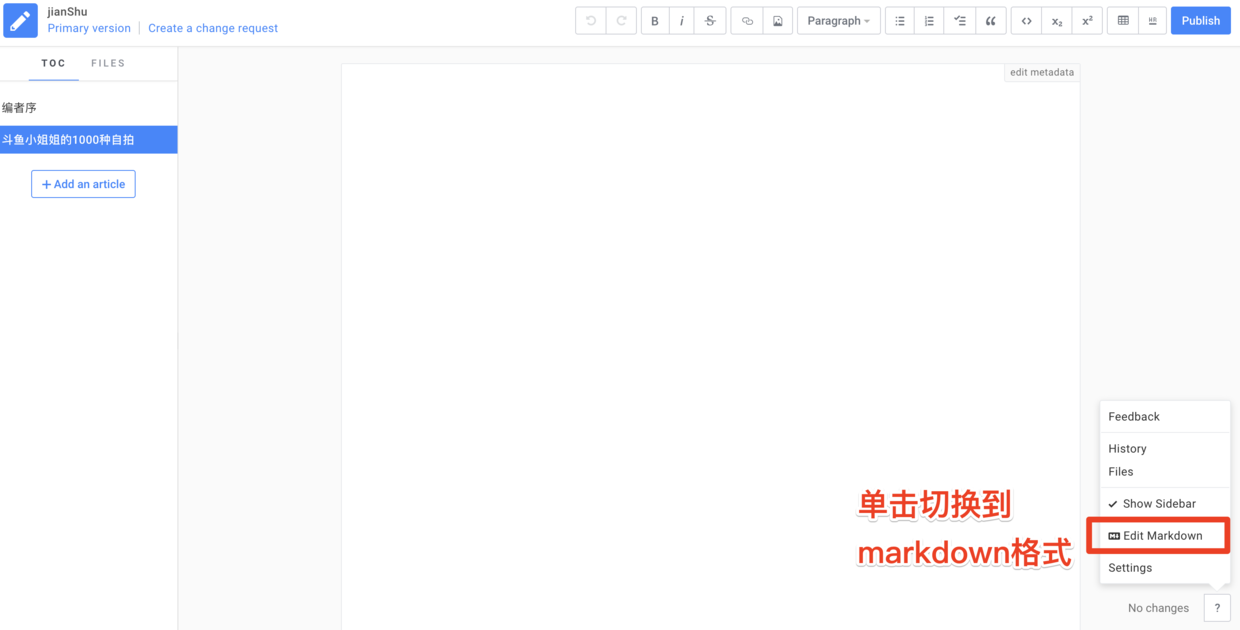The height and width of the screenshot is (630, 1240).
Task: Toggle the bulleted list
Action: (x=898, y=20)
